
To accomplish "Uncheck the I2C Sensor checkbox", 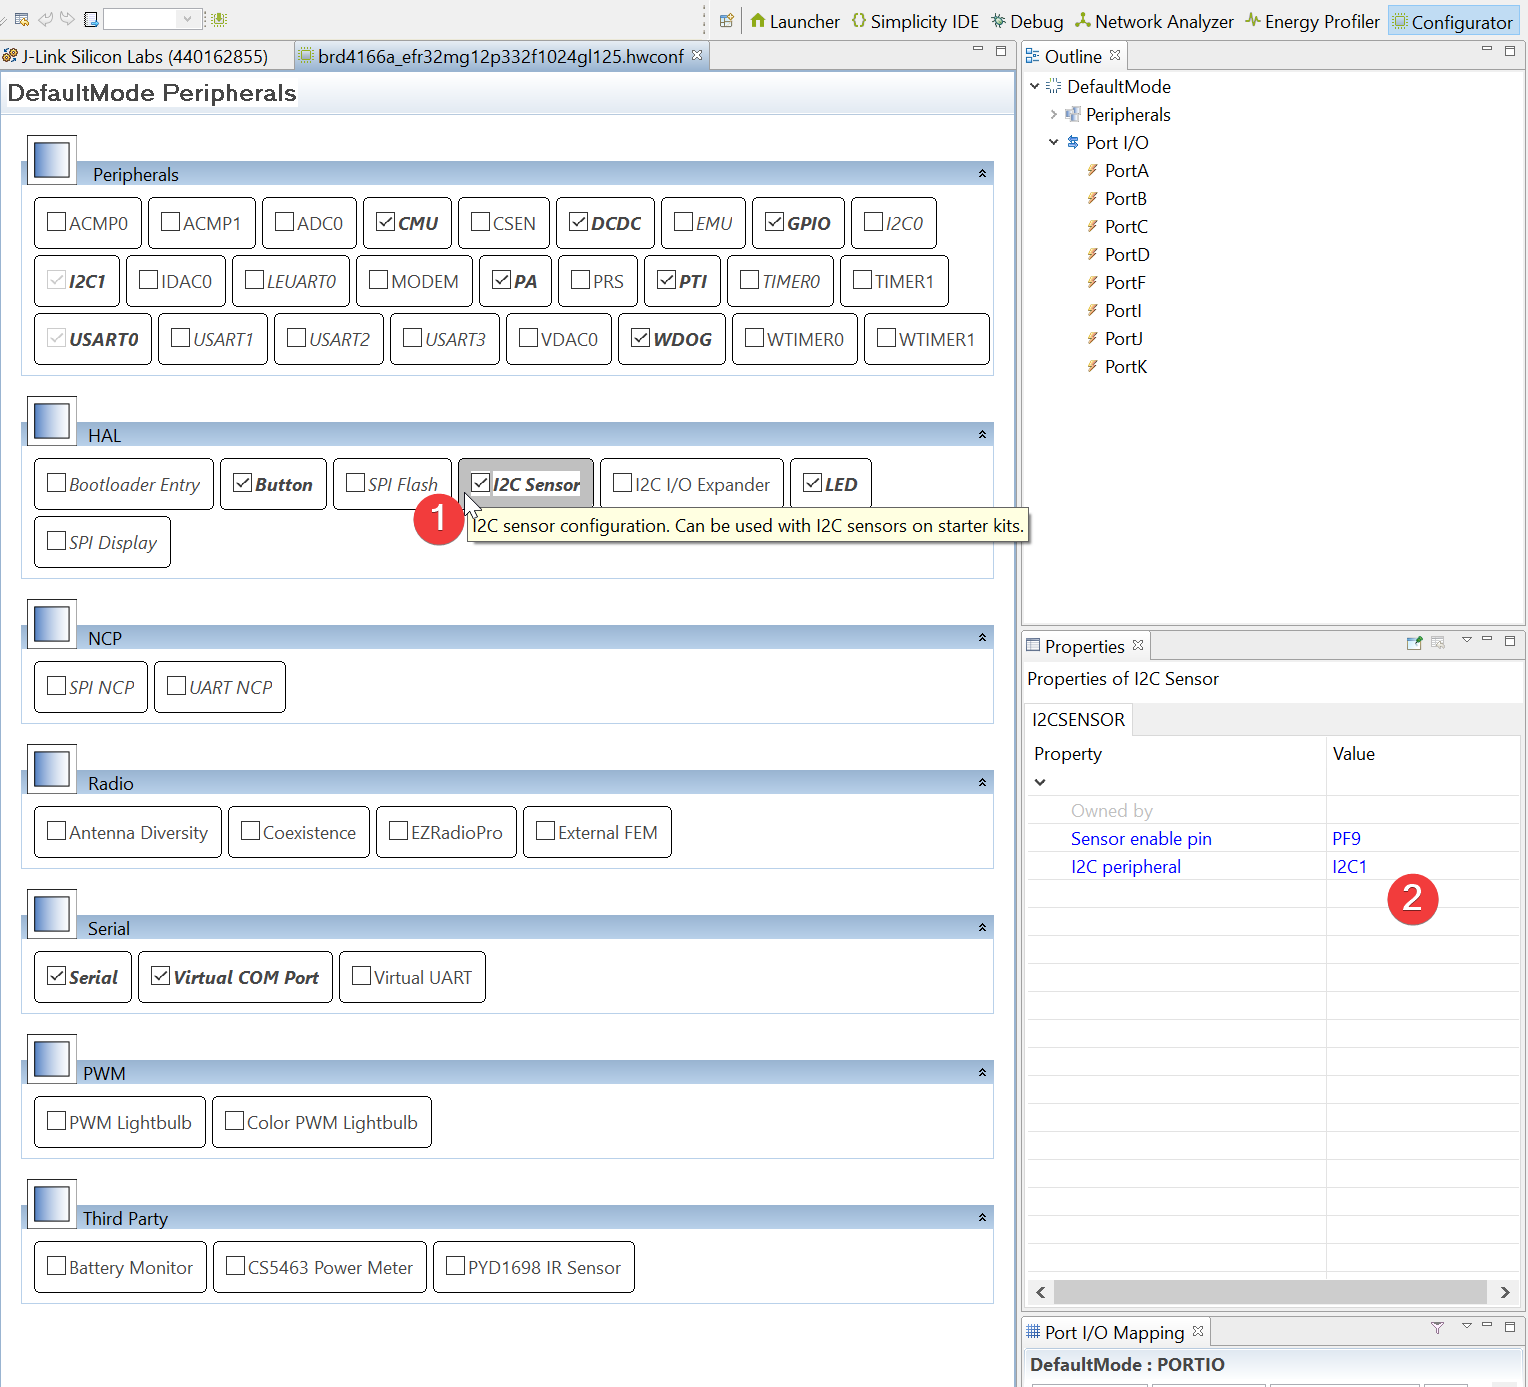I will point(481,483).
